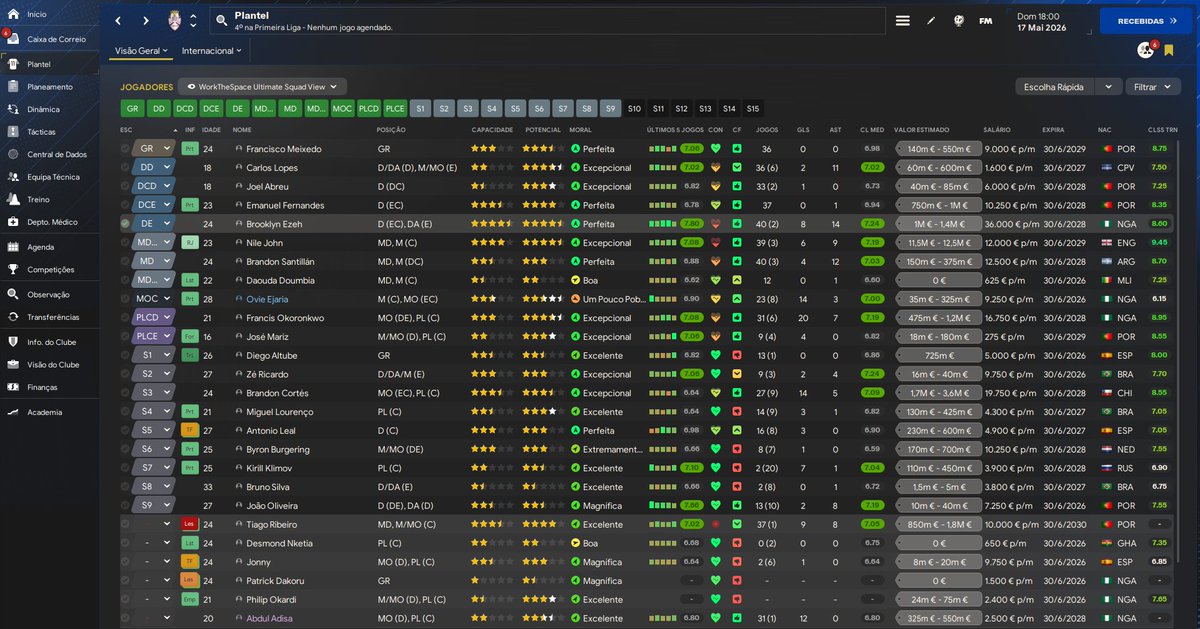
Task: Open the Filtrar dropdown
Action: [1153, 87]
